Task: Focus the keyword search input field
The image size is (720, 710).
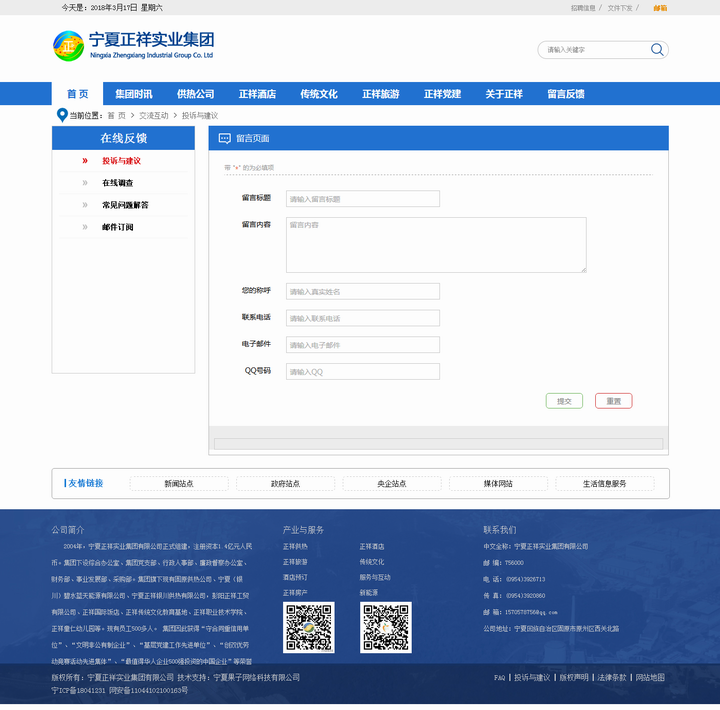Action: [x=596, y=50]
